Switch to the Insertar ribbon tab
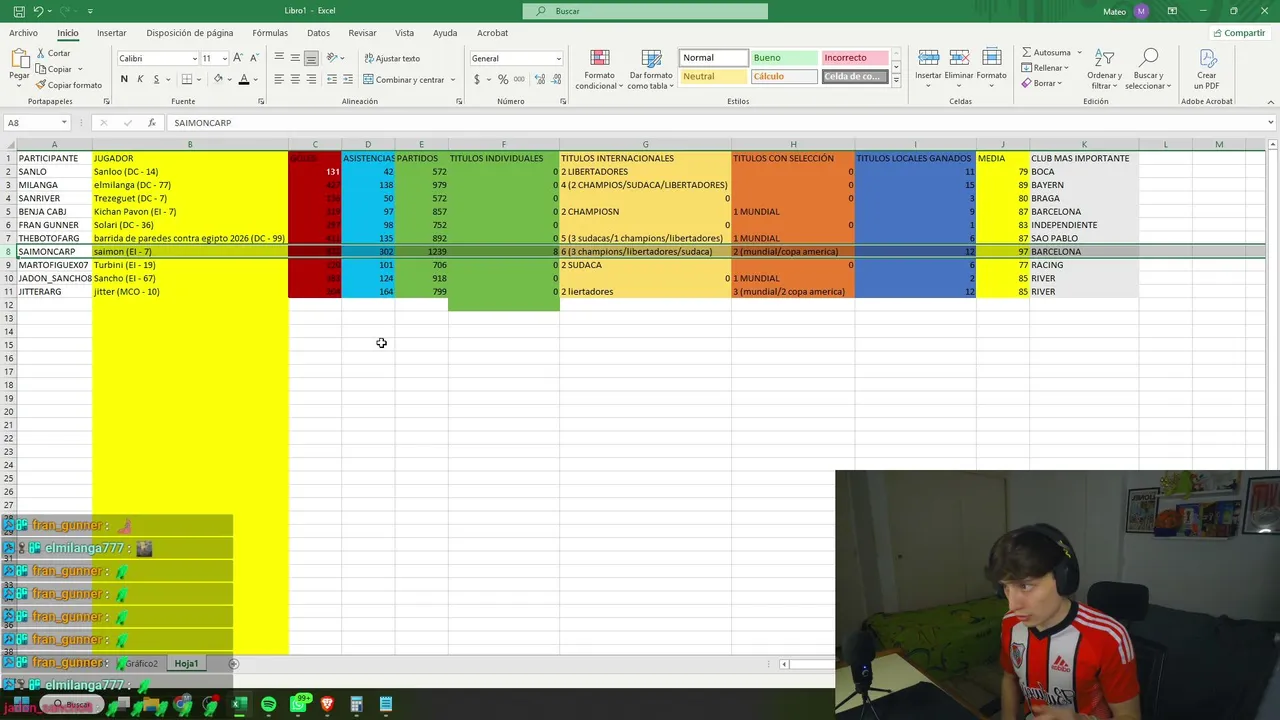The width and height of the screenshot is (1280, 720). tap(112, 33)
